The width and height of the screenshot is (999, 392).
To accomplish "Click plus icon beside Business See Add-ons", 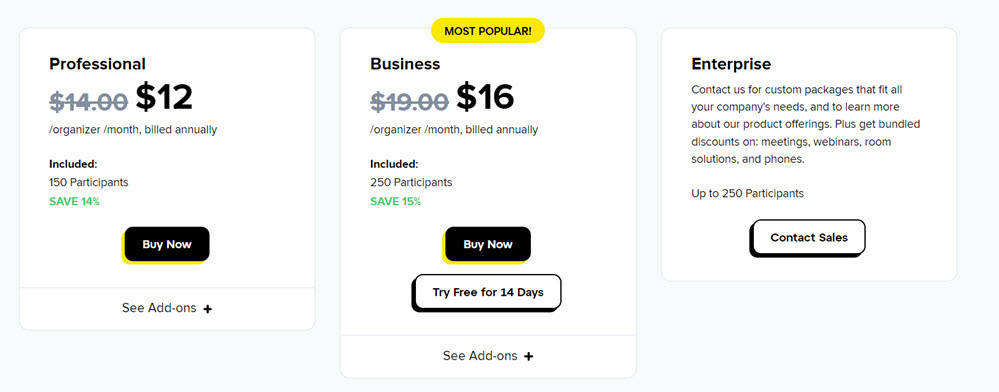I will [x=529, y=356].
